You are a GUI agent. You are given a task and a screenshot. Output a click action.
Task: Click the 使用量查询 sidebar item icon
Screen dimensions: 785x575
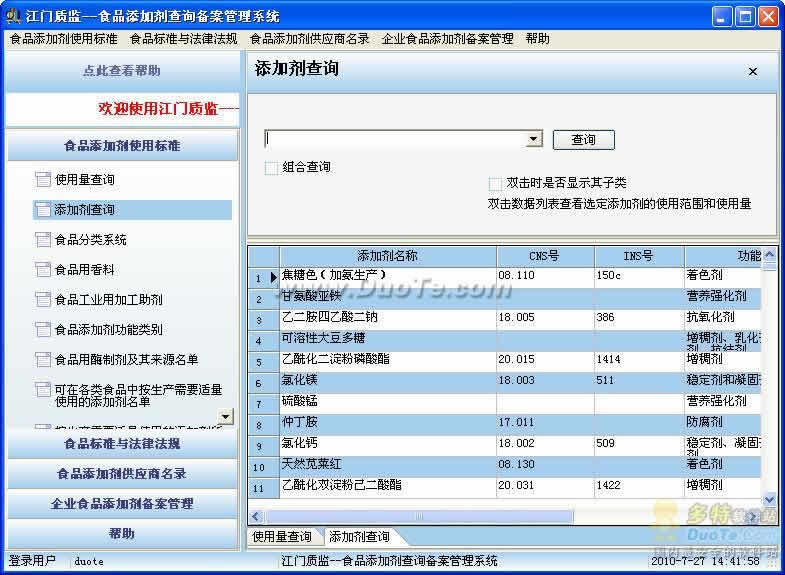click(43, 180)
